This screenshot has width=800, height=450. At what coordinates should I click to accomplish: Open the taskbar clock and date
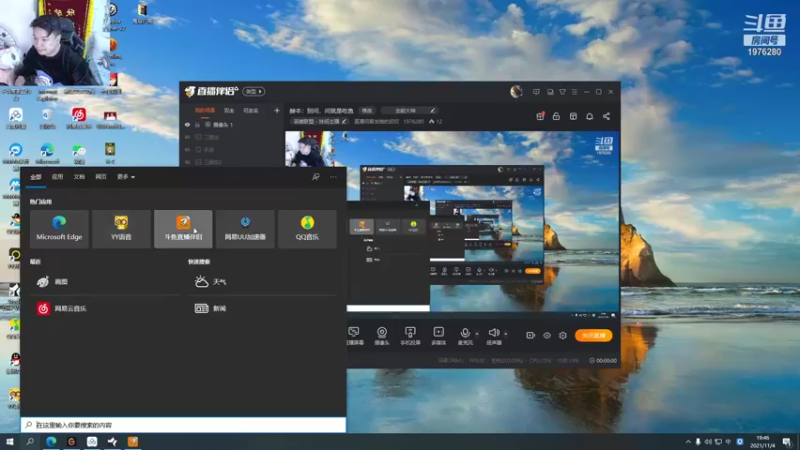763,442
